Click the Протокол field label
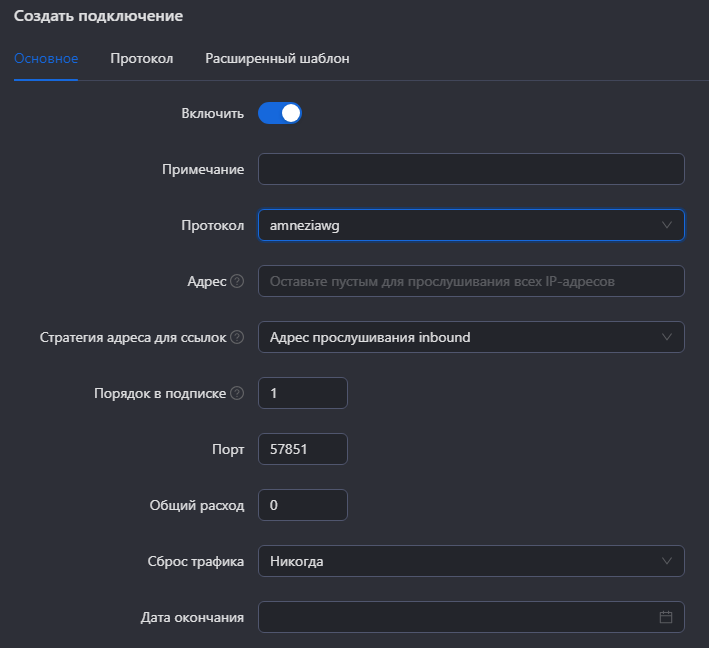This screenshot has width=709, height=648. 213,225
